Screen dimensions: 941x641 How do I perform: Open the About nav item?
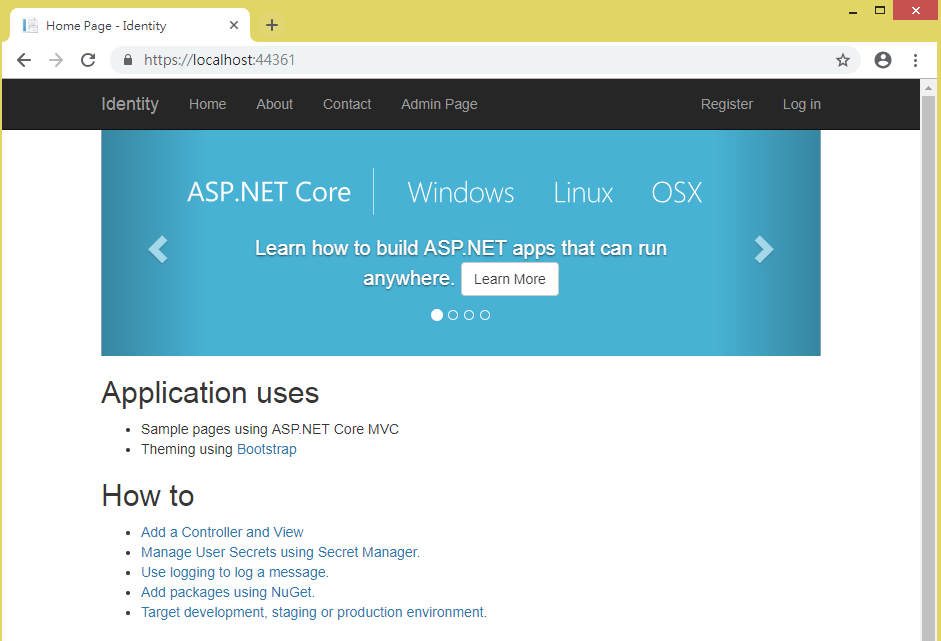(274, 104)
